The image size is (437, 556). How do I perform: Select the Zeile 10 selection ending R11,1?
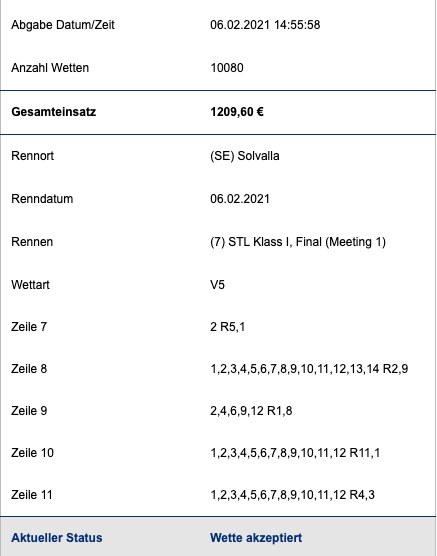[x=295, y=453]
